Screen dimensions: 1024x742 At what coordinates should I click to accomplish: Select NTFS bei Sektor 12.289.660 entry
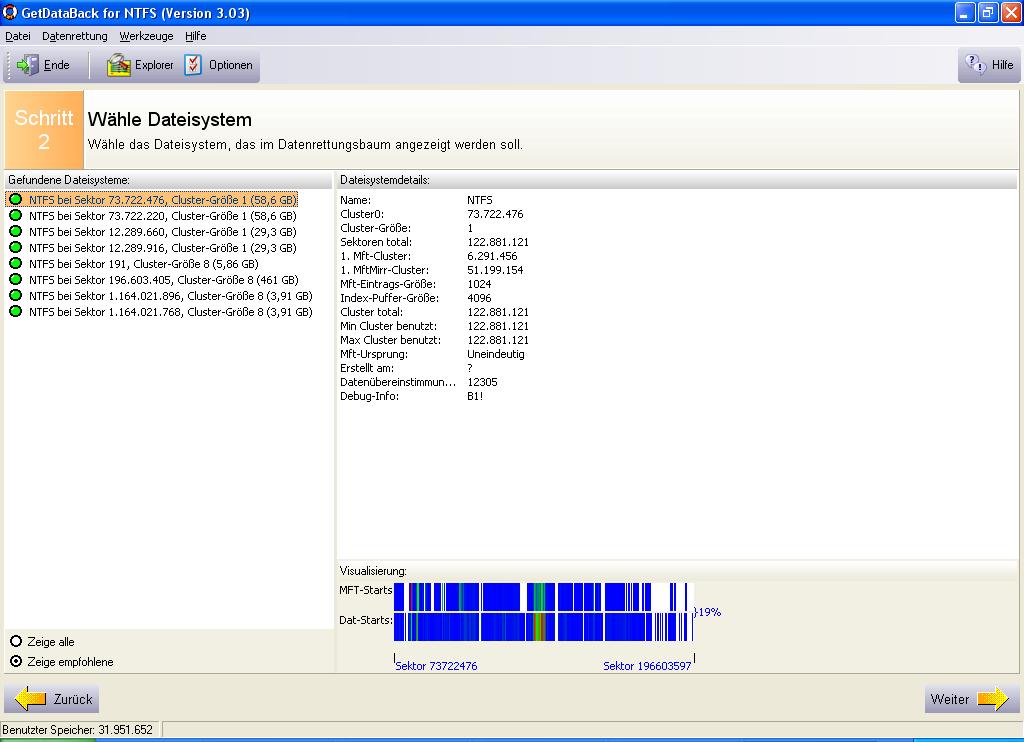(163, 231)
